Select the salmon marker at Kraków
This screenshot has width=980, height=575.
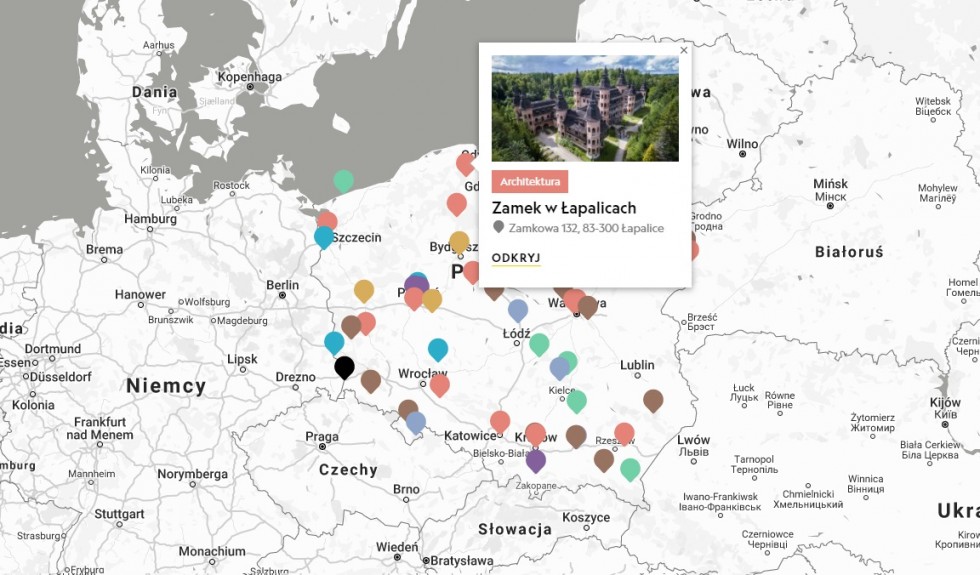click(535, 433)
